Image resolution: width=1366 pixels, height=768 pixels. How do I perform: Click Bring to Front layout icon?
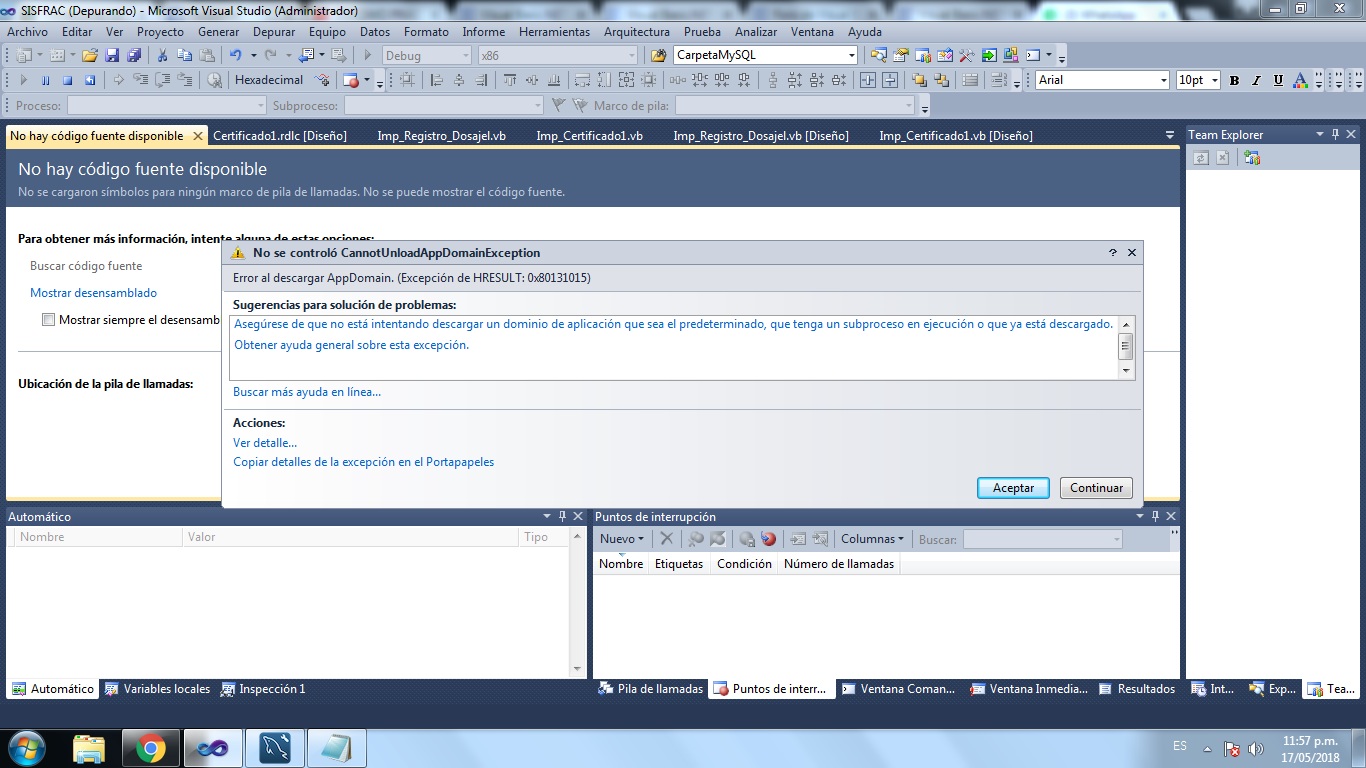click(919, 80)
